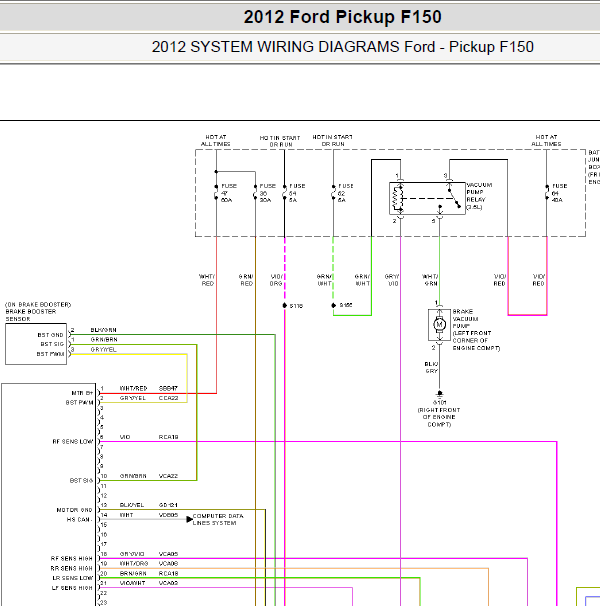
Task: Click Computer Data Lines System reference
Action: click(x=207, y=518)
